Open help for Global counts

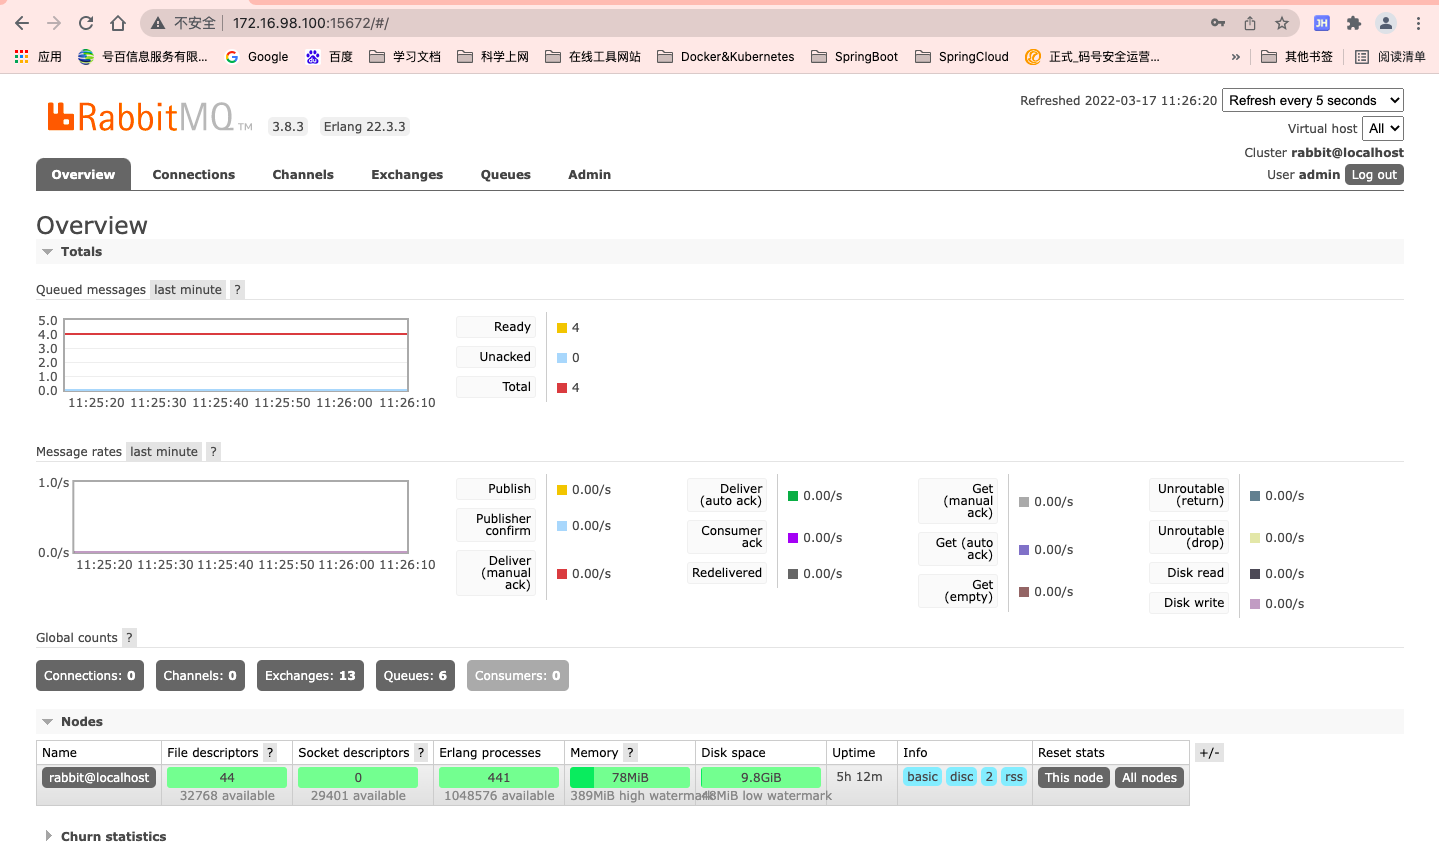[x=129, y=638]
